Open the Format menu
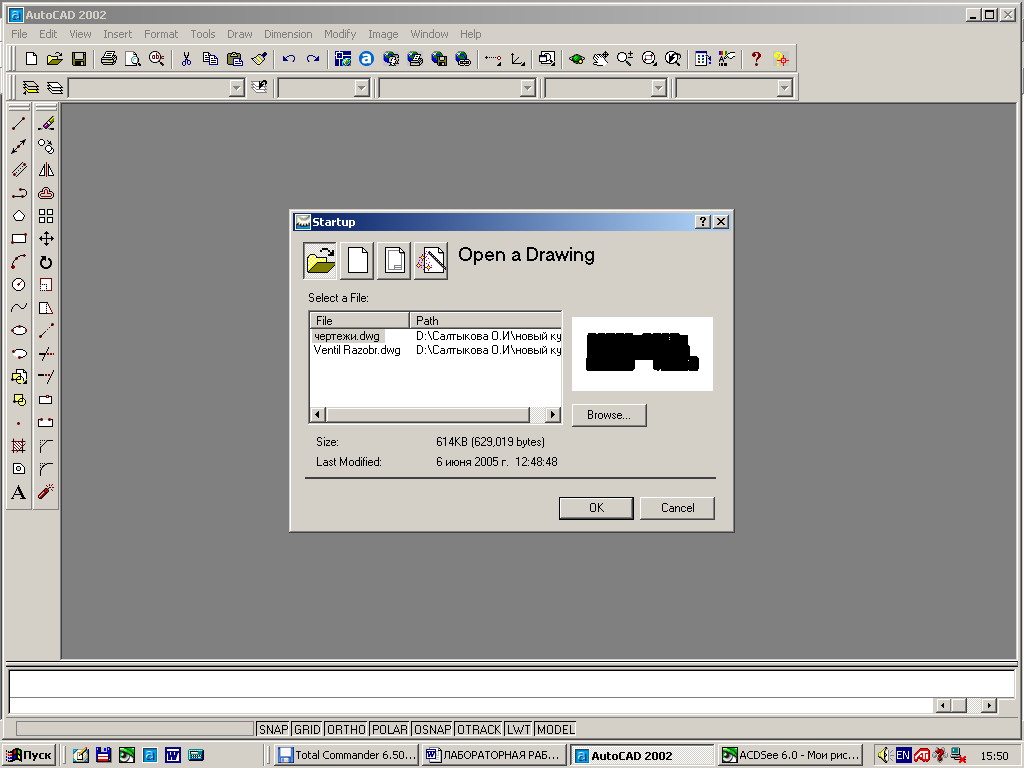This screenshot has width=1024, height=768. click(161, 34)
